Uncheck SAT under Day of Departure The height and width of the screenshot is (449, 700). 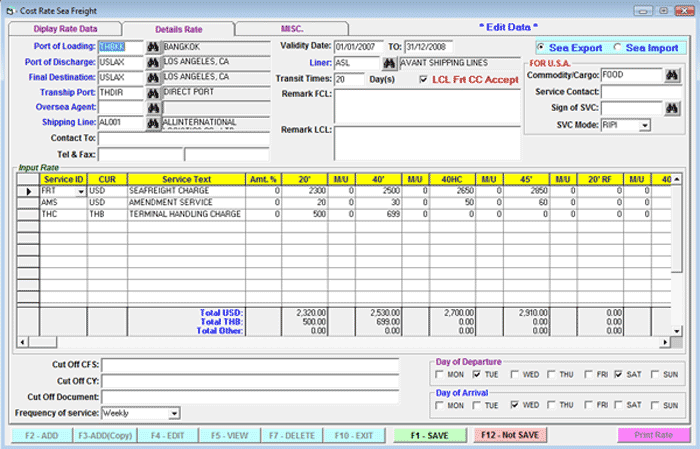(x=618, y=374)
